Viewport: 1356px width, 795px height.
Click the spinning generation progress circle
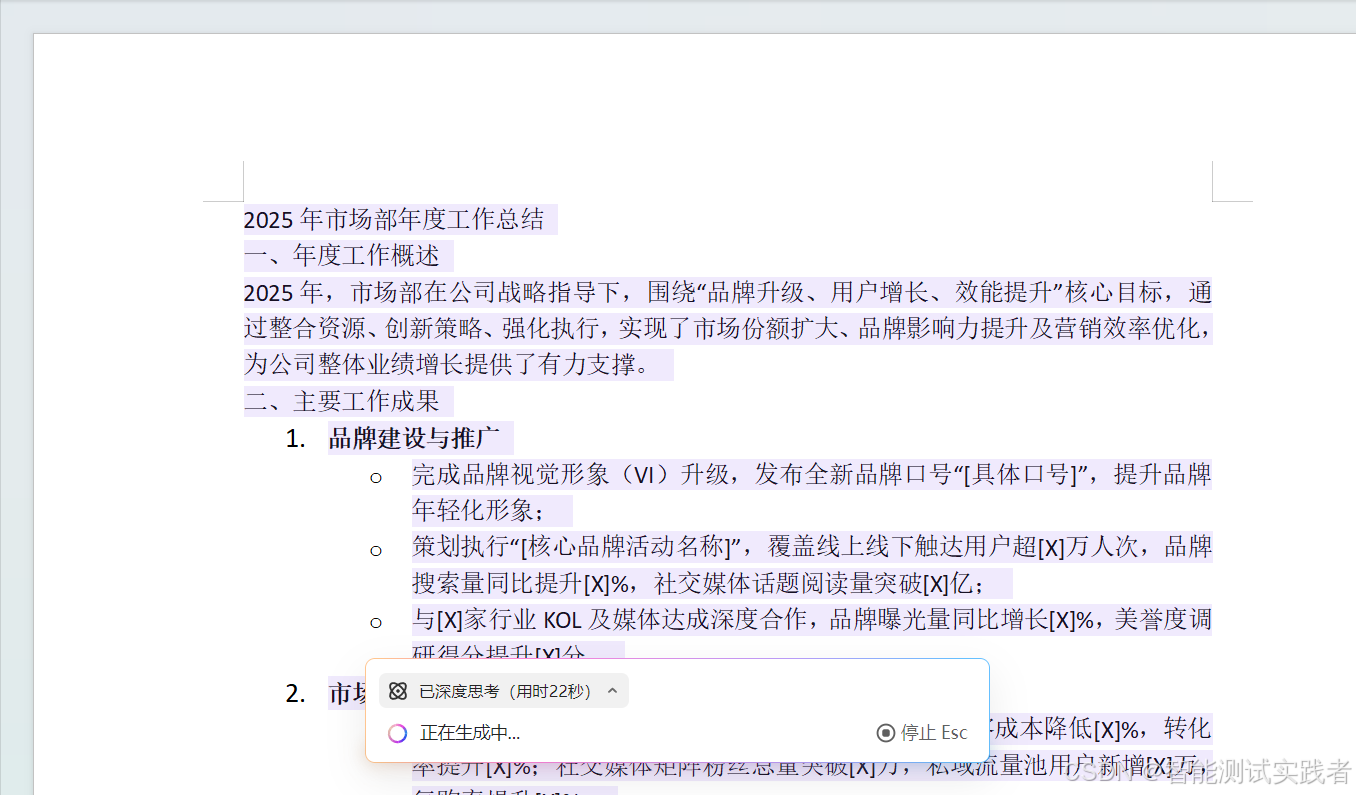397,732
